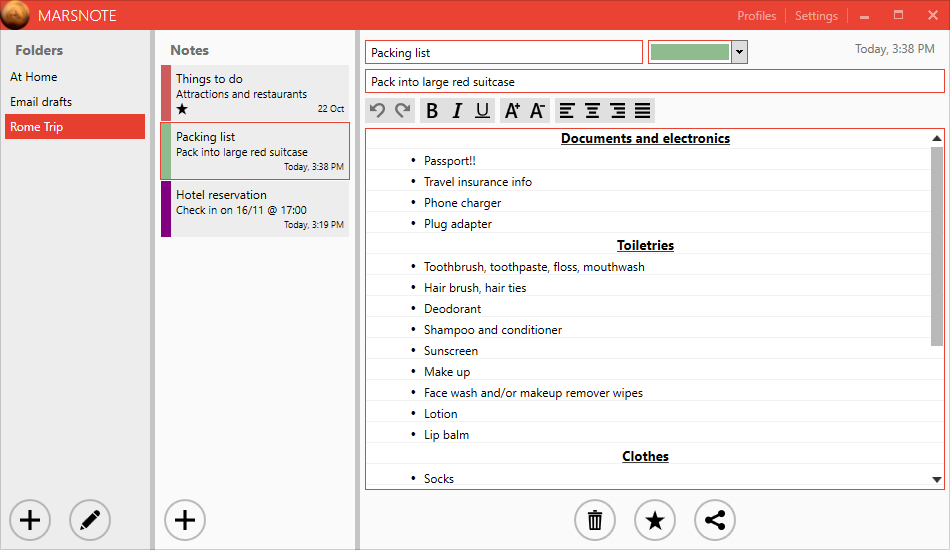Viewport: 950px width, 550px height.
Task: Toggle italic formatting
Action: pyautogui.click(x=457, y=111)
